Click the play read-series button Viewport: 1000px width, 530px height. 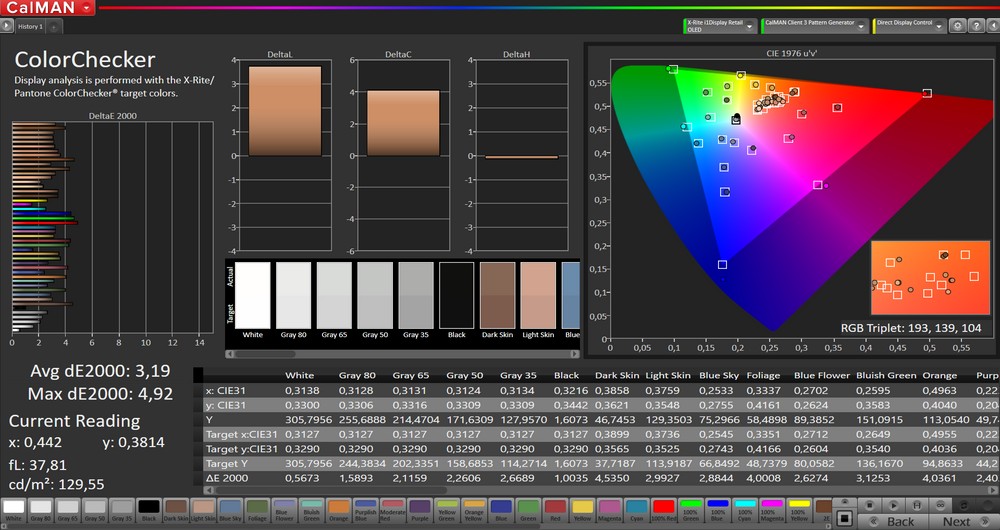893,505
